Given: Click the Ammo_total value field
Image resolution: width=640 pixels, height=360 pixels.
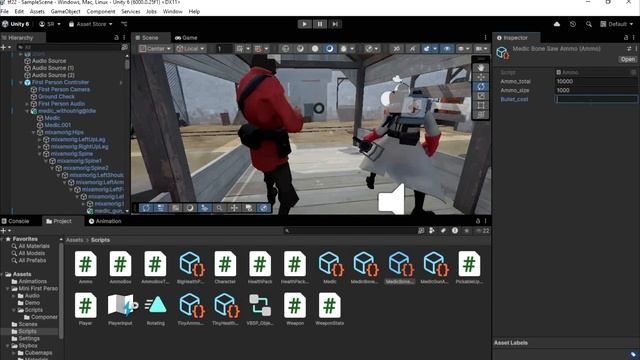Looking at the screenshot, I should click(596, 81).
